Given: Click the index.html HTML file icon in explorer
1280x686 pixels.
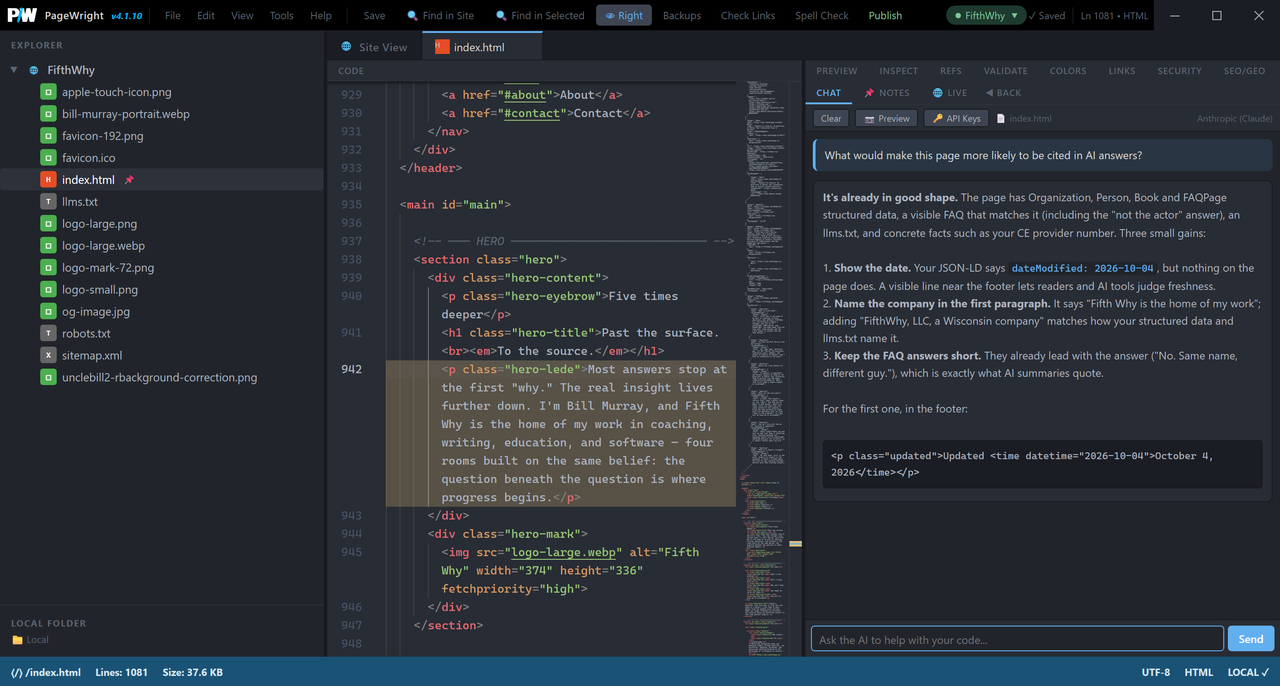Looking at the screenshot, I should tap(48, 180).
